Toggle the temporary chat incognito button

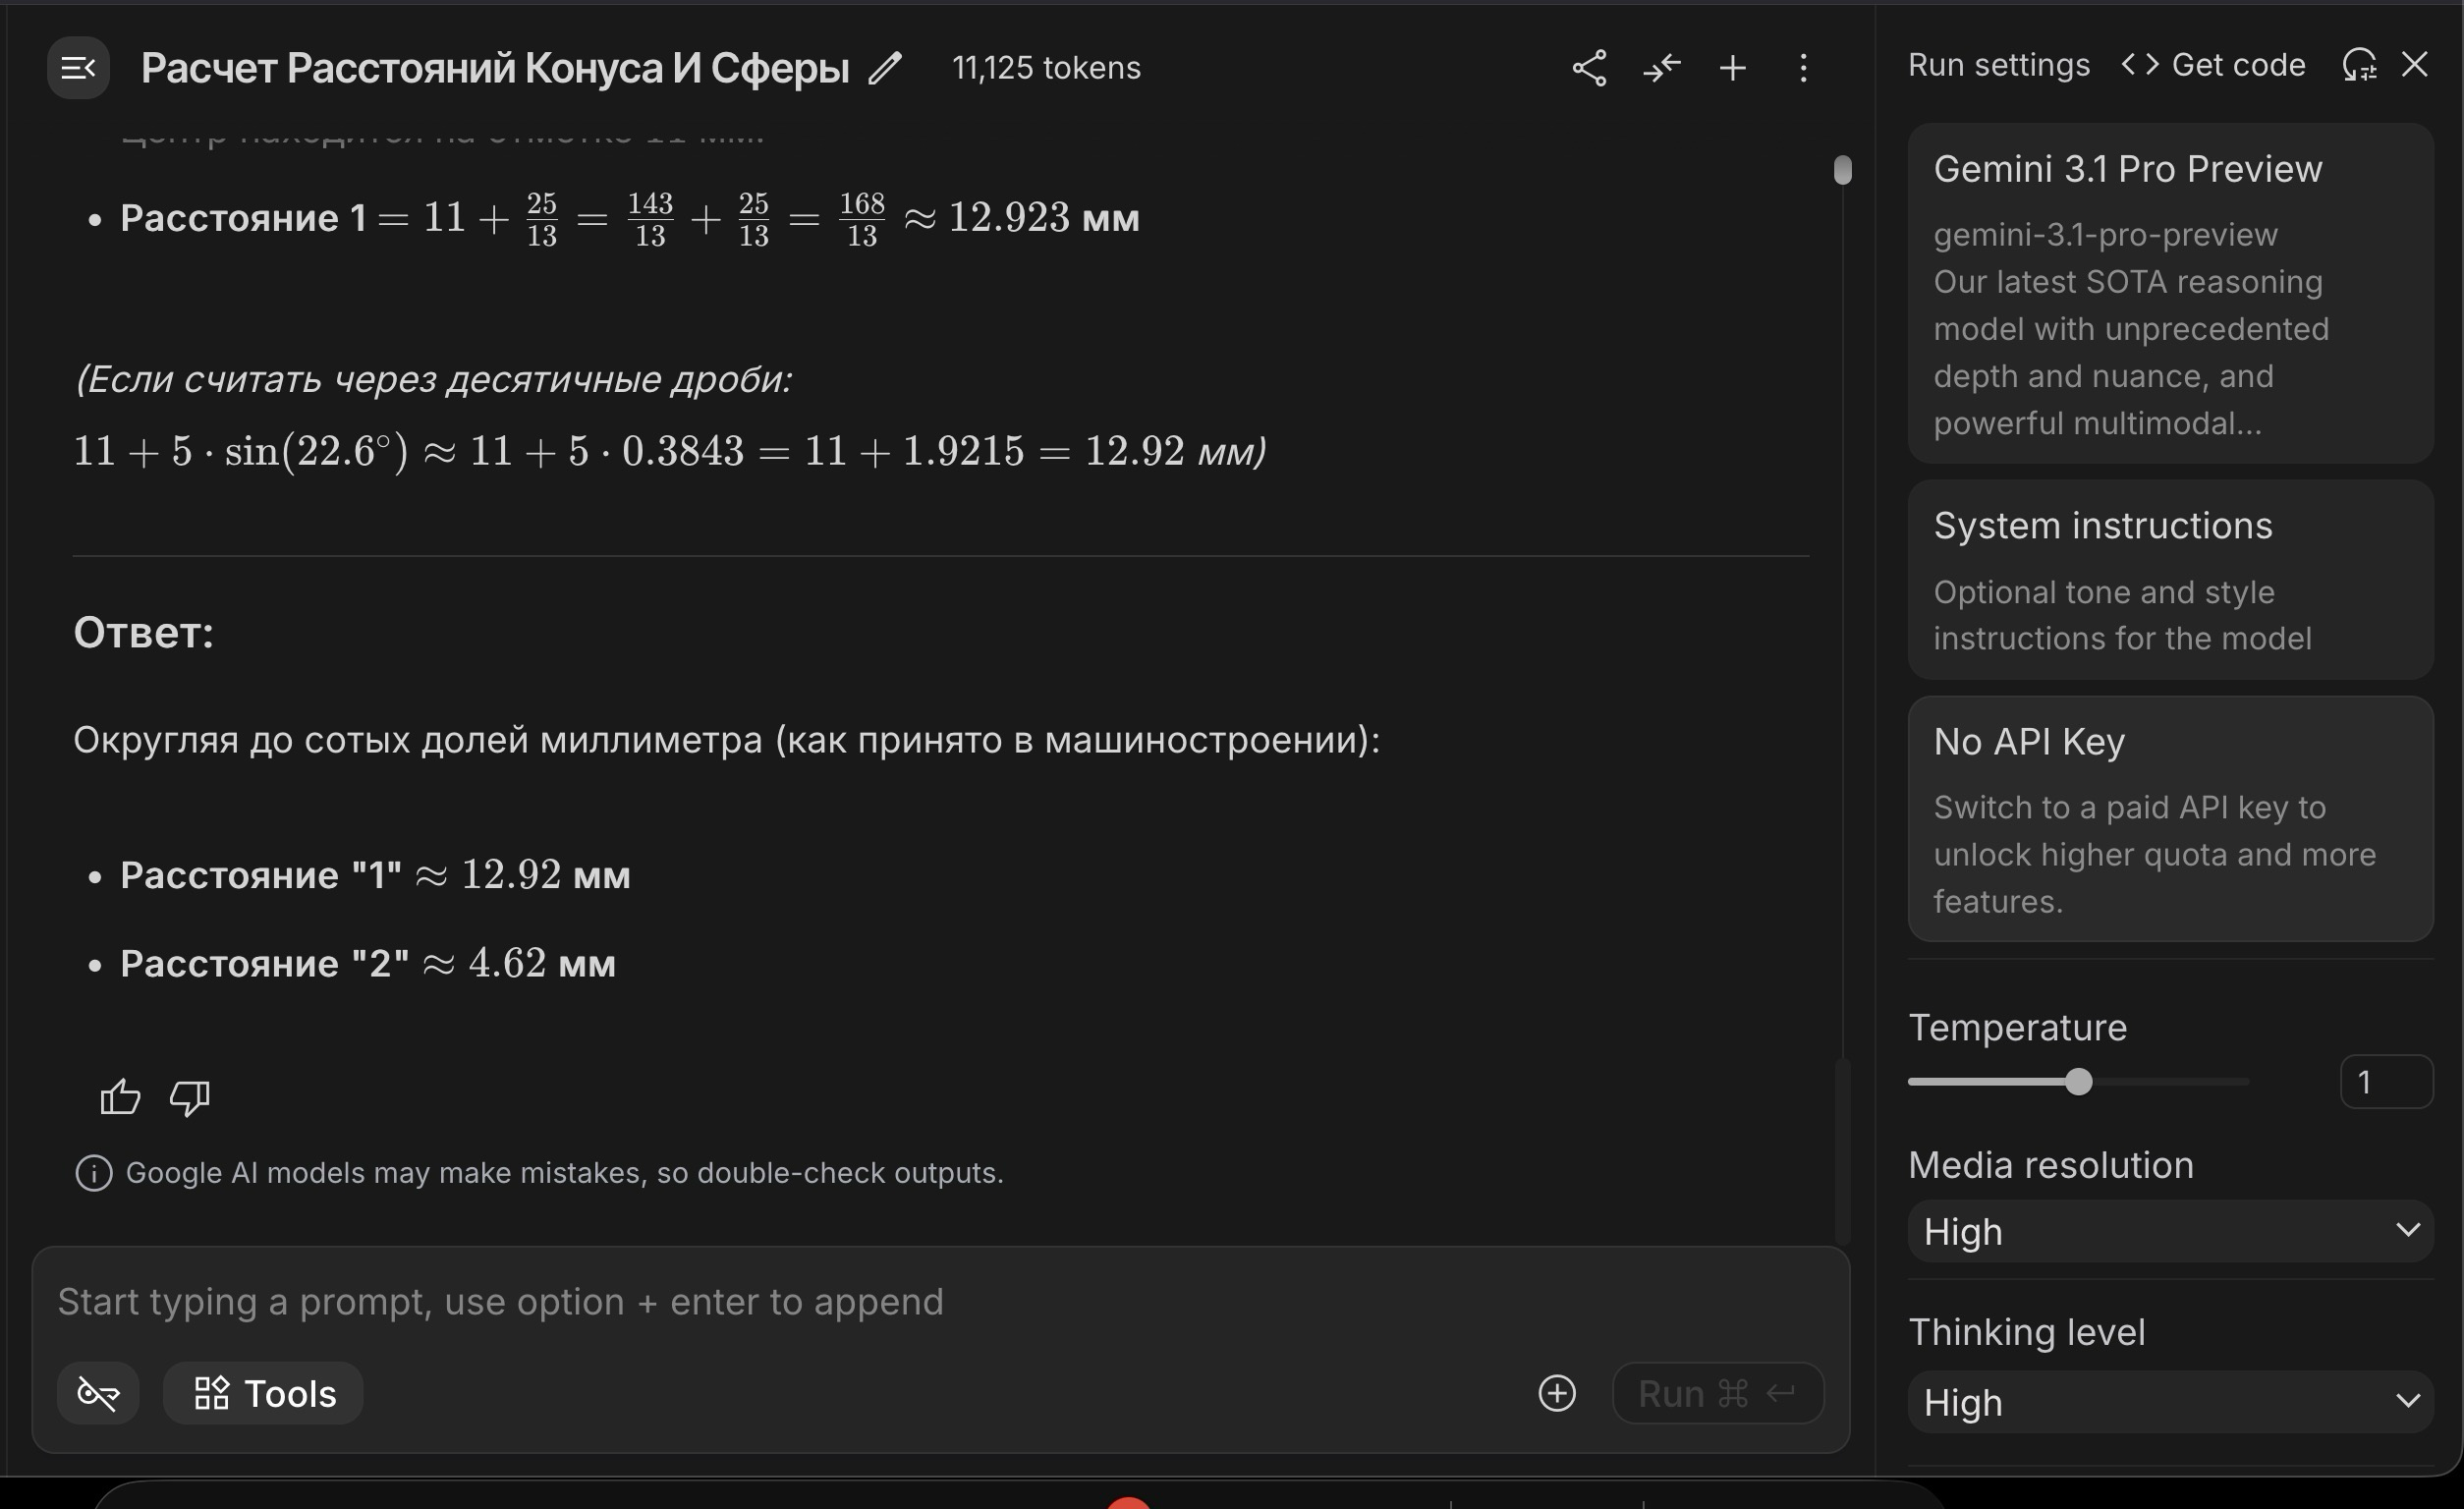[x=98, y=1393]
